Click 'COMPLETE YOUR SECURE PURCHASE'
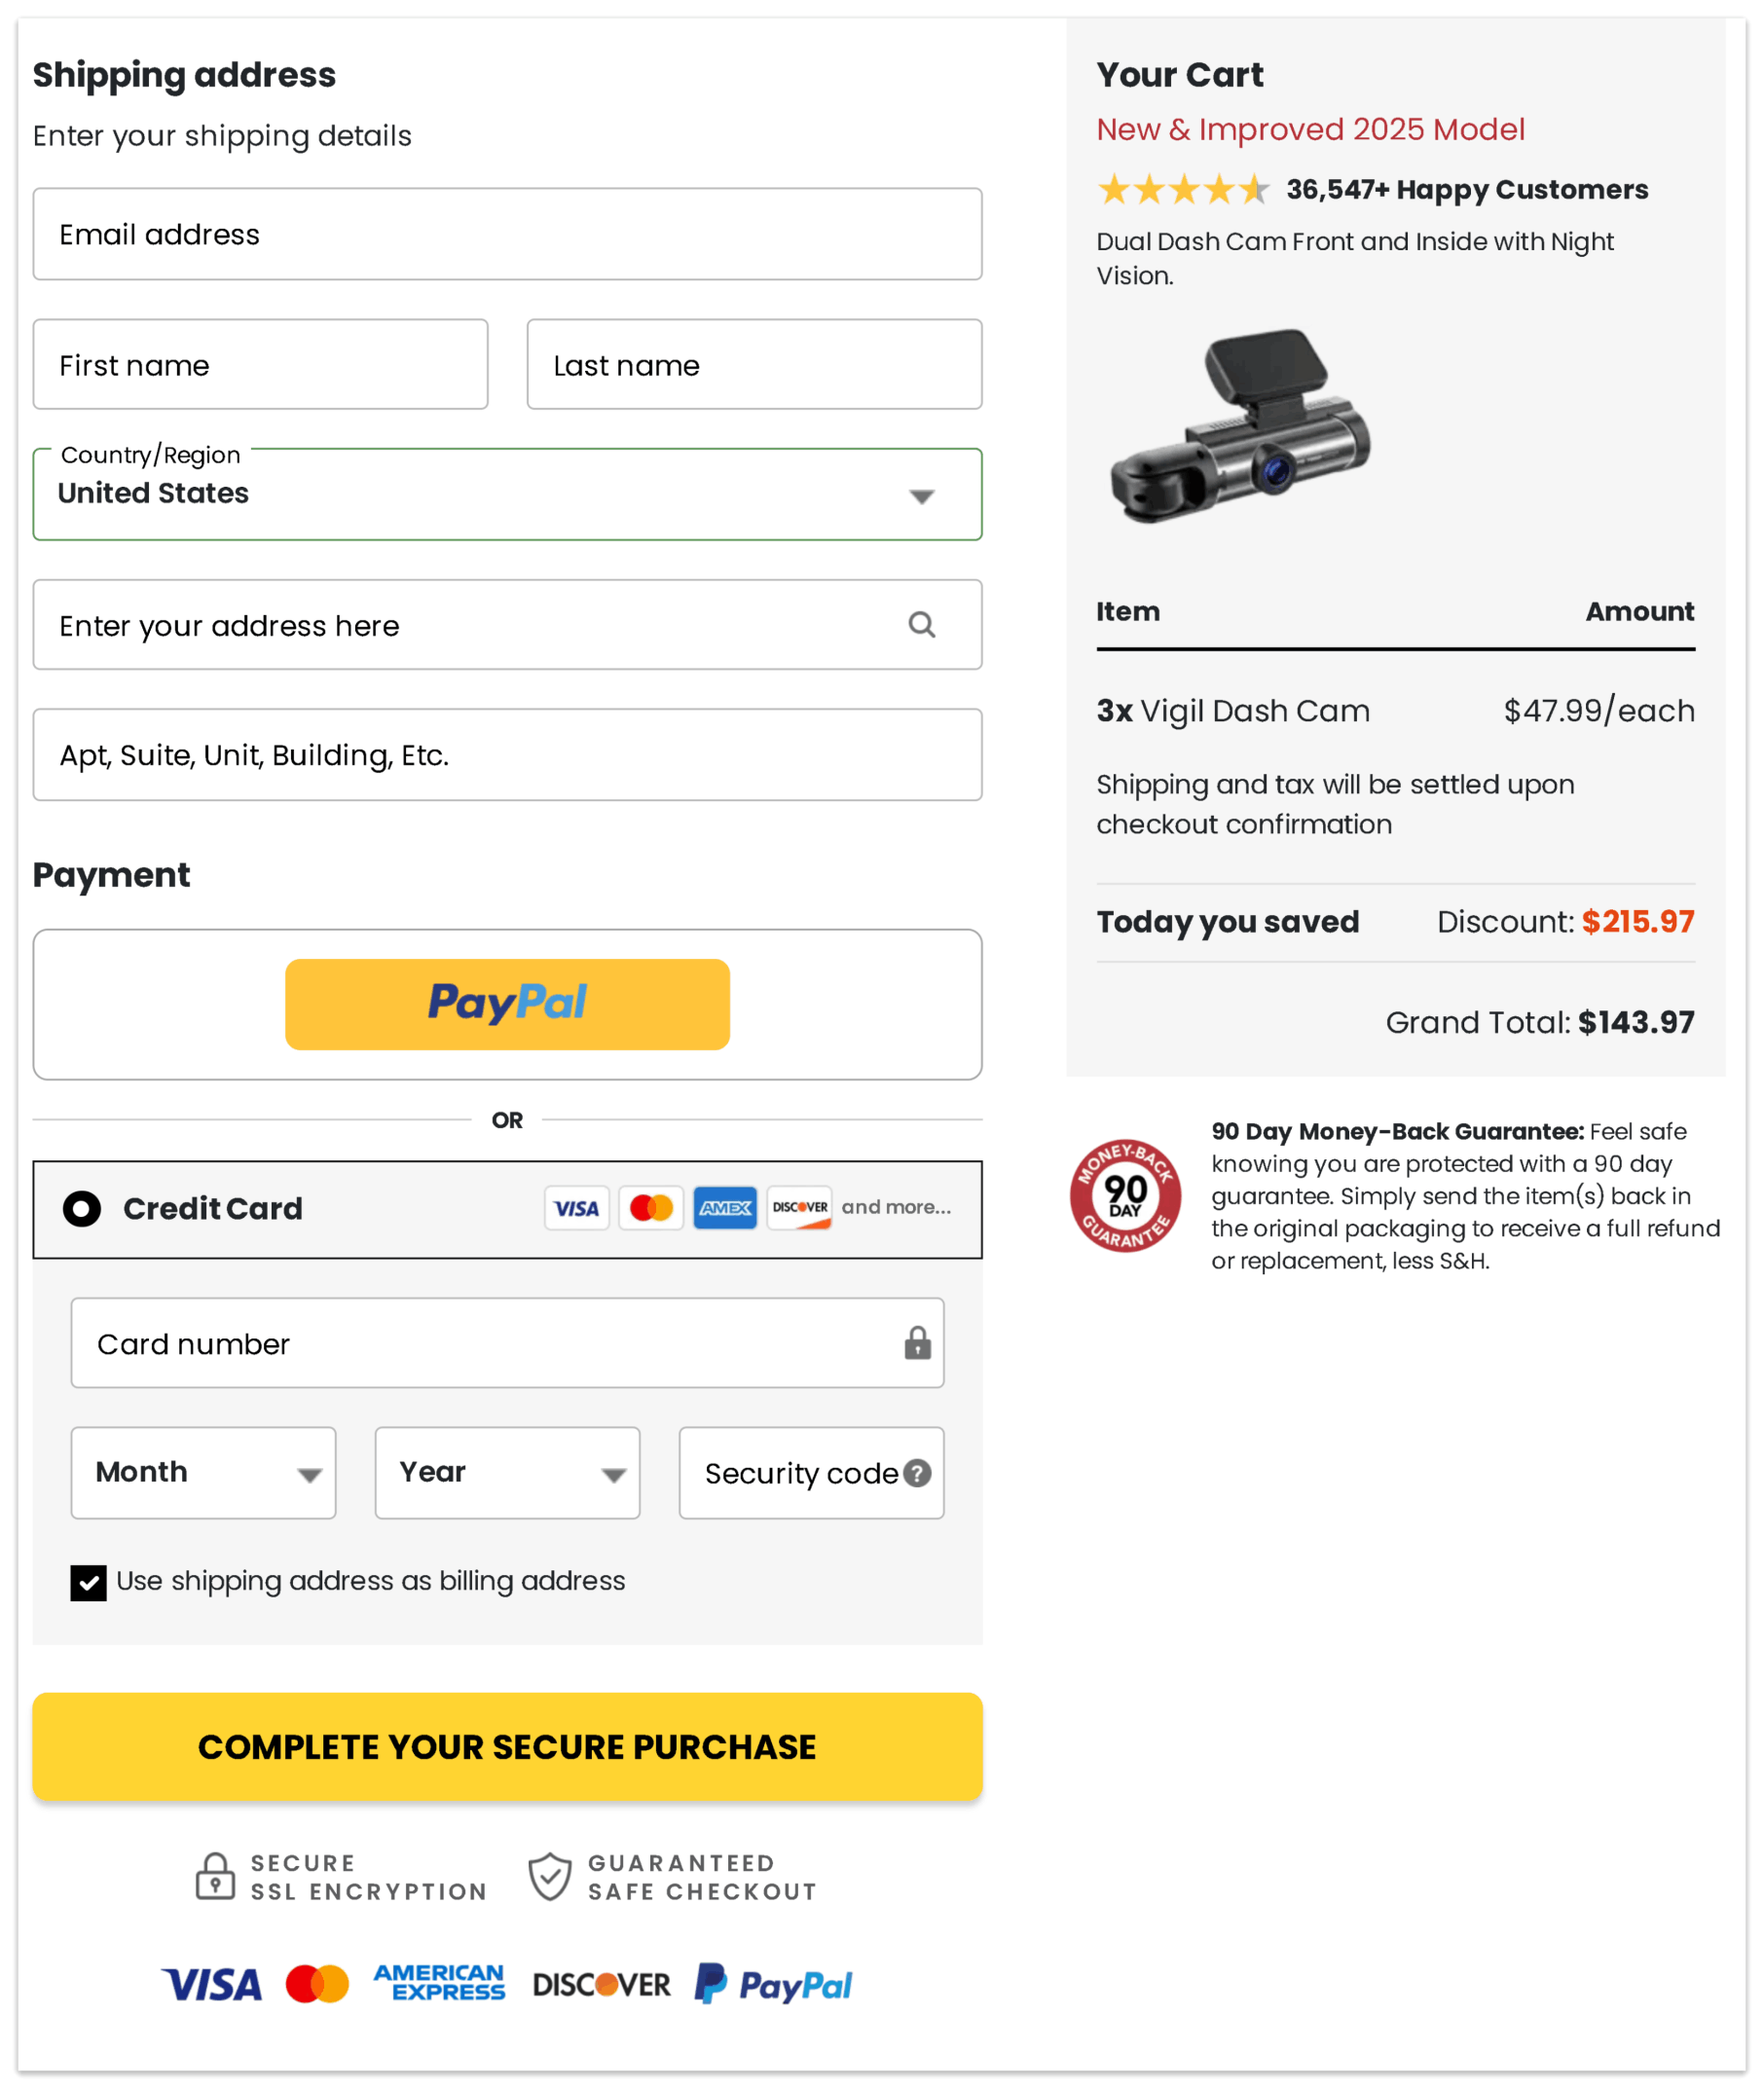This screenshot has width=1764, height=2089. click(507, 1746)
